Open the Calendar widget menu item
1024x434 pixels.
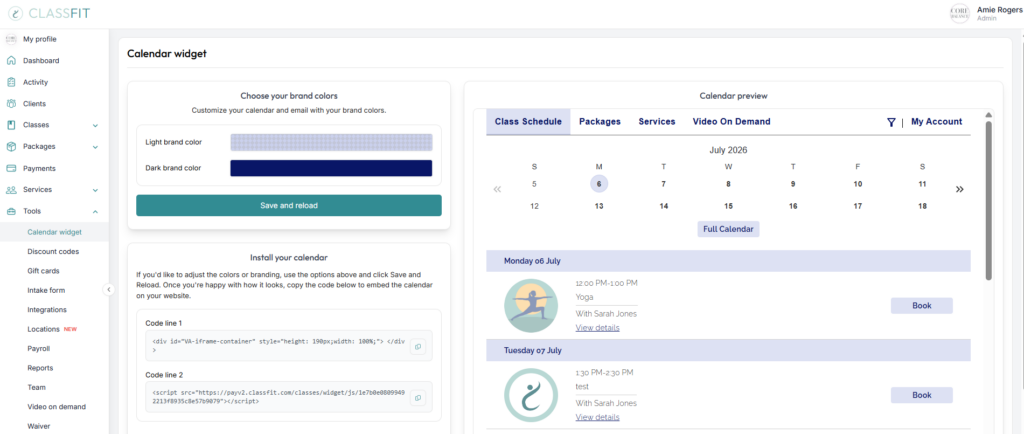tap(54, 232)
